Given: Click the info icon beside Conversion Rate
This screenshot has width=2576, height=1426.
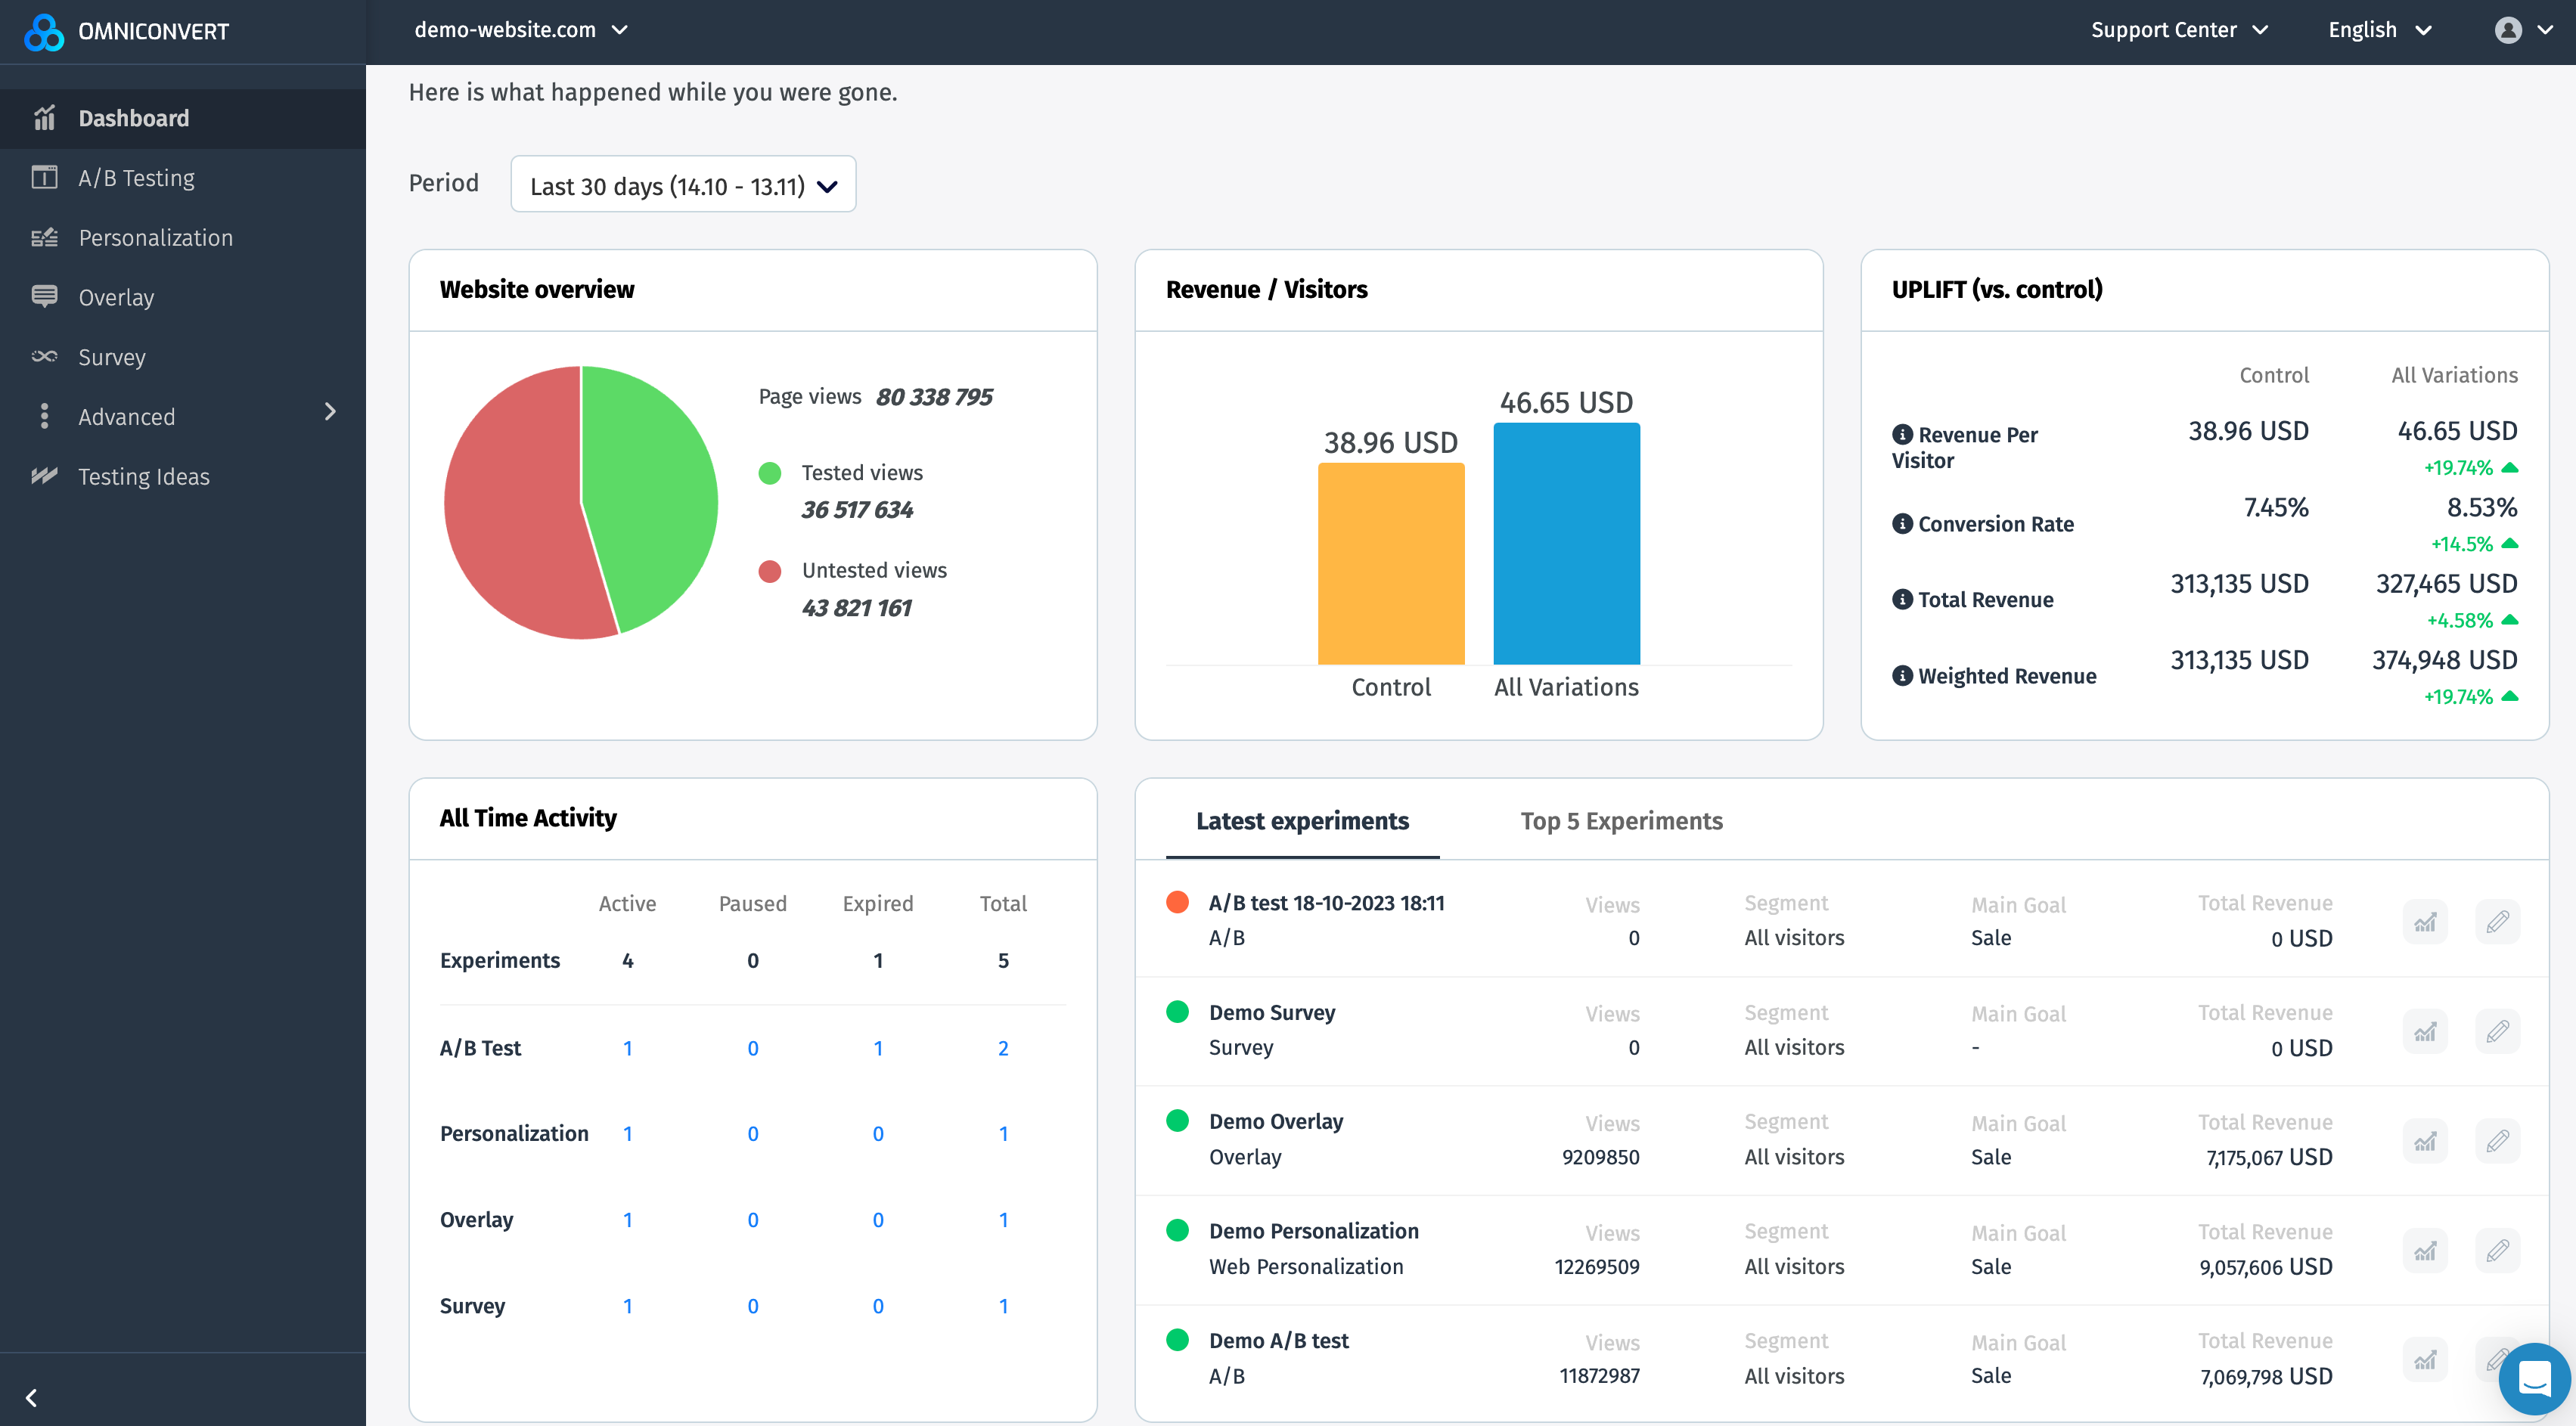Looking at the screenshot, I should coord(1902,524).
